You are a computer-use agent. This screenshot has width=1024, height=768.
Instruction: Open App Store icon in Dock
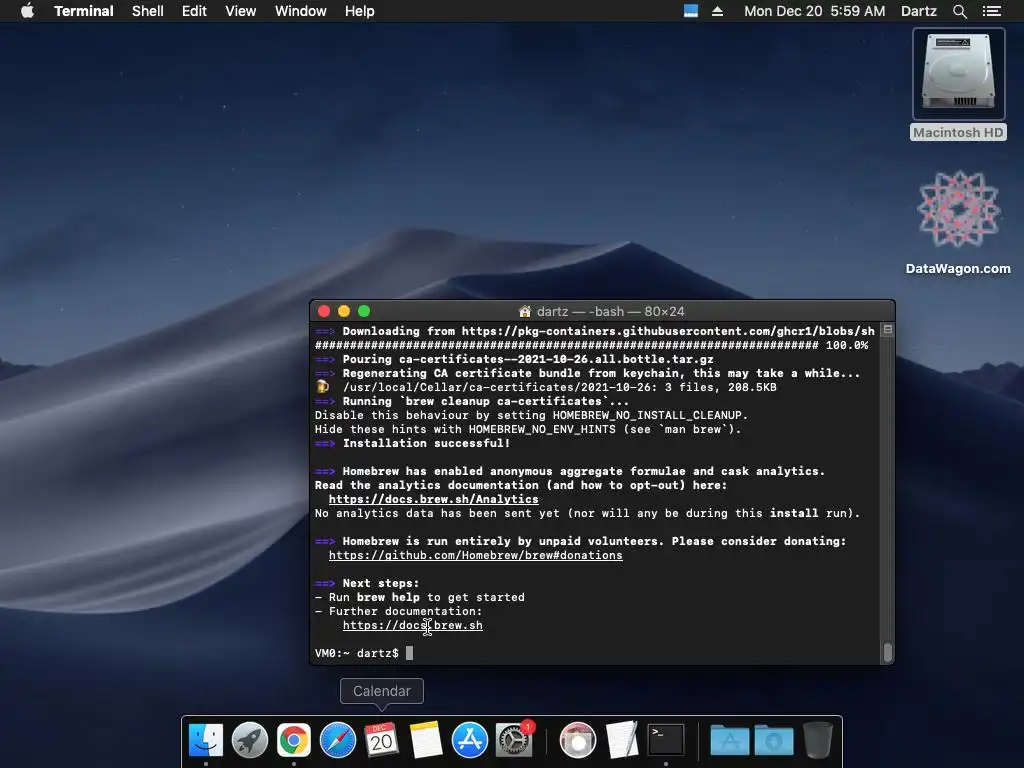tap(470, 741)
